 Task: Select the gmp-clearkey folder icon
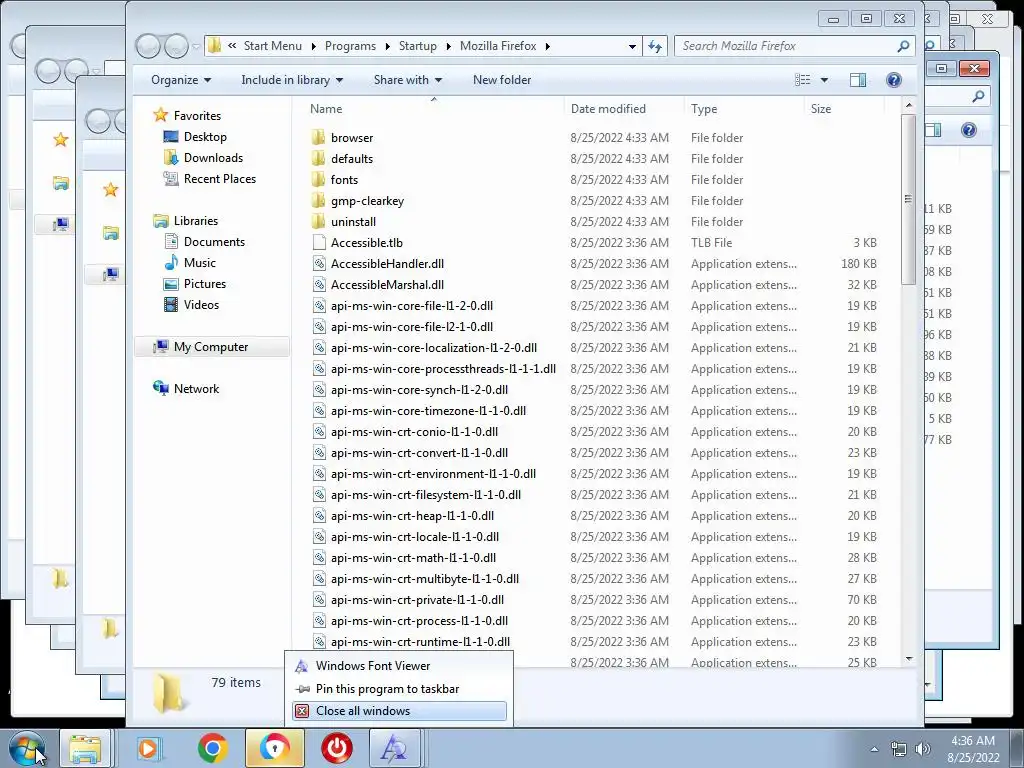[x=319, y=200]
